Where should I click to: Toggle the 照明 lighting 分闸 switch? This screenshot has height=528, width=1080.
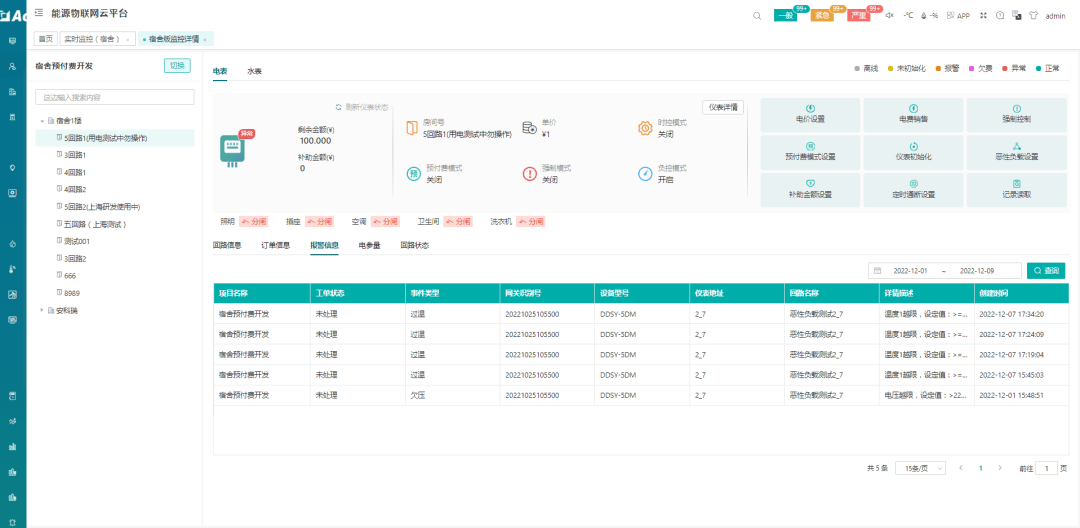253,222
